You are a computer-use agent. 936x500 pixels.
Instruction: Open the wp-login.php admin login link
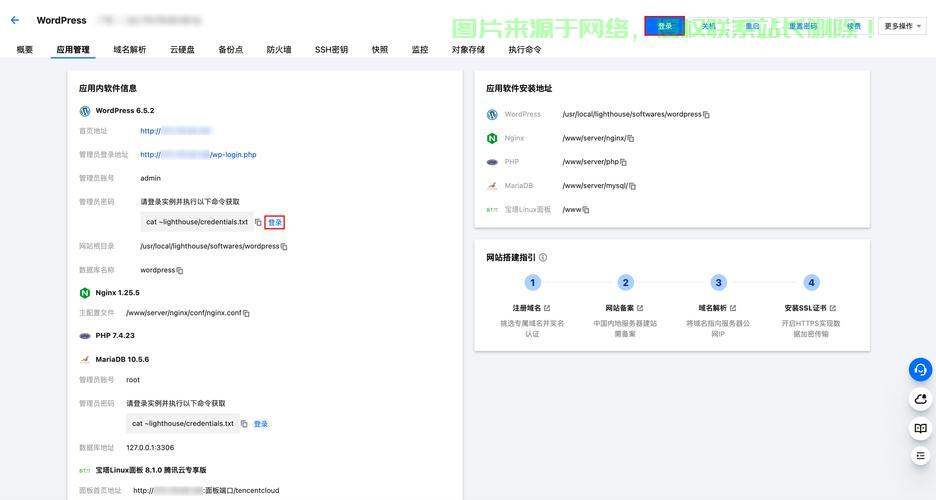198,155
